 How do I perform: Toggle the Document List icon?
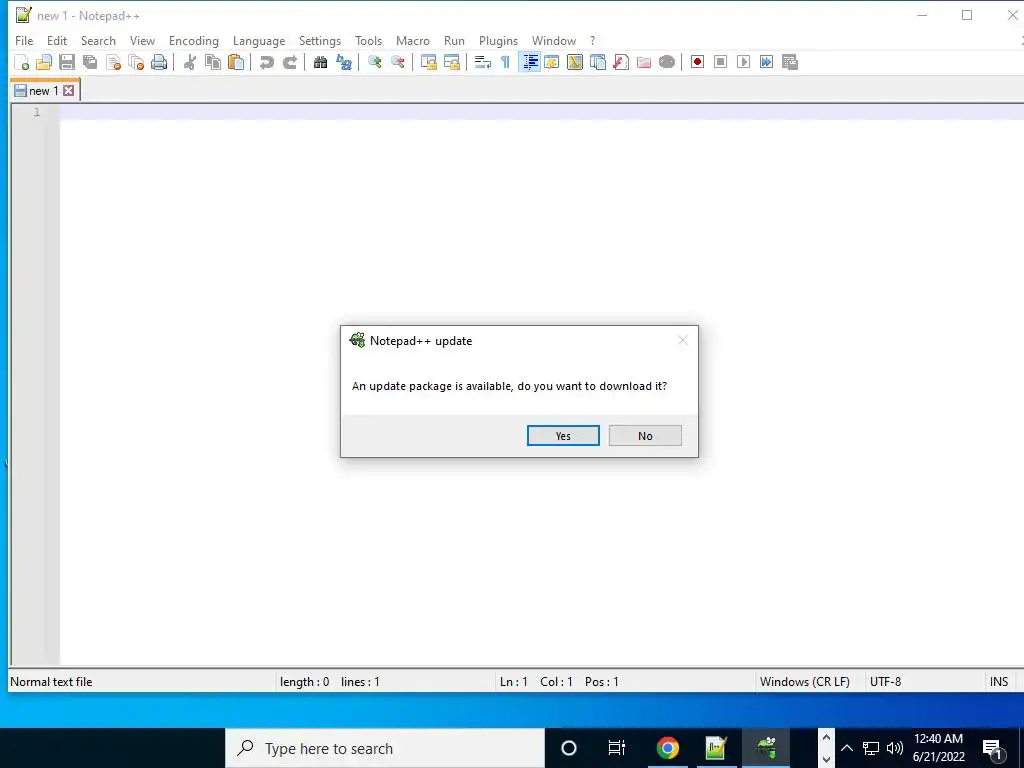[x=598, y=62]
